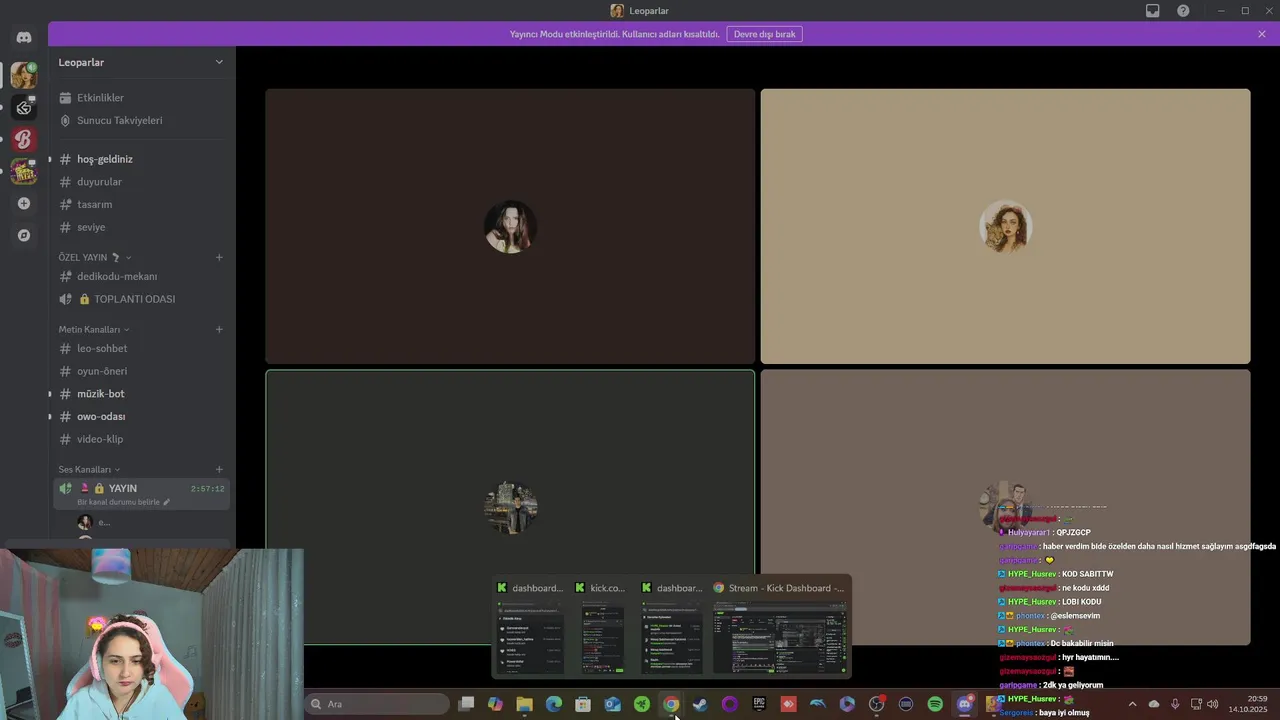Select the top-right participant video tile avatar
The height and width of the screenshot is (720, 1280).
click(1005, 227)
